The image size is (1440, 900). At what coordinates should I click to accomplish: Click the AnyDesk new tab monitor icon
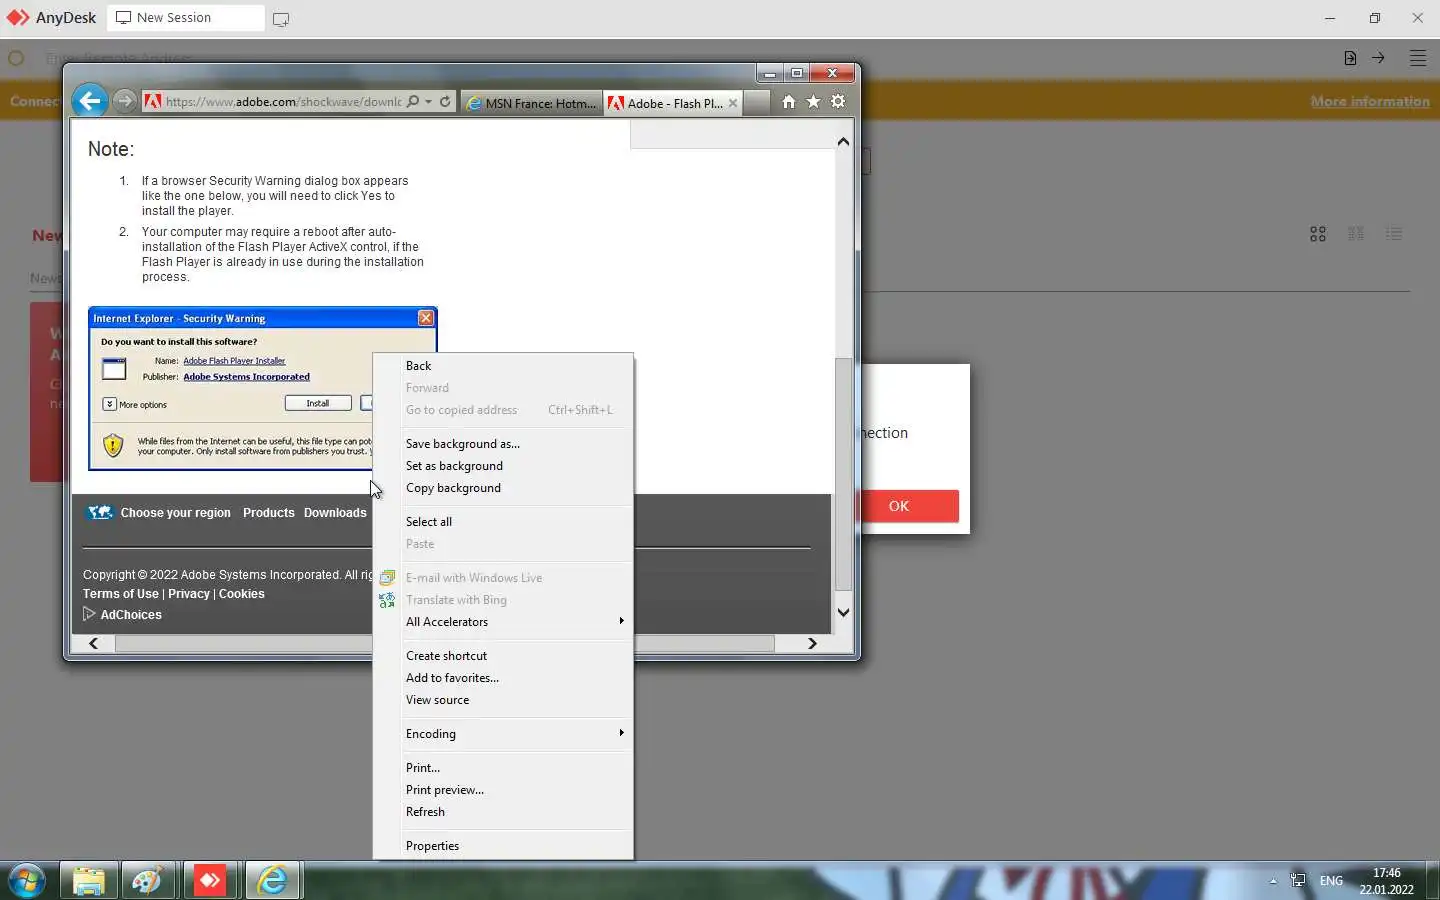pyautogui.click(x=281, y=19)
